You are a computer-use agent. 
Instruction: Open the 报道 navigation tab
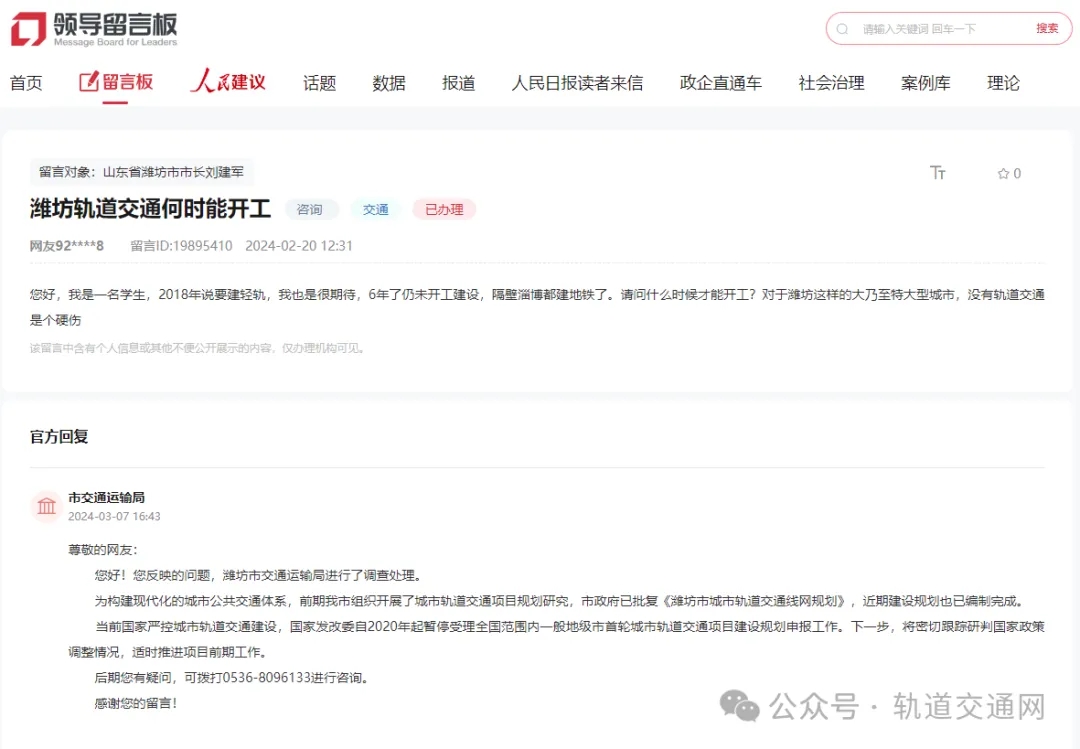click(x=458, y=83)
